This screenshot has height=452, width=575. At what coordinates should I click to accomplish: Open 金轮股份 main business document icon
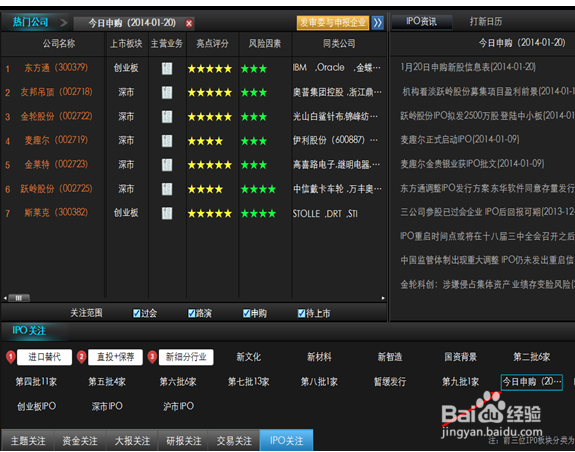tap(167, 117)
